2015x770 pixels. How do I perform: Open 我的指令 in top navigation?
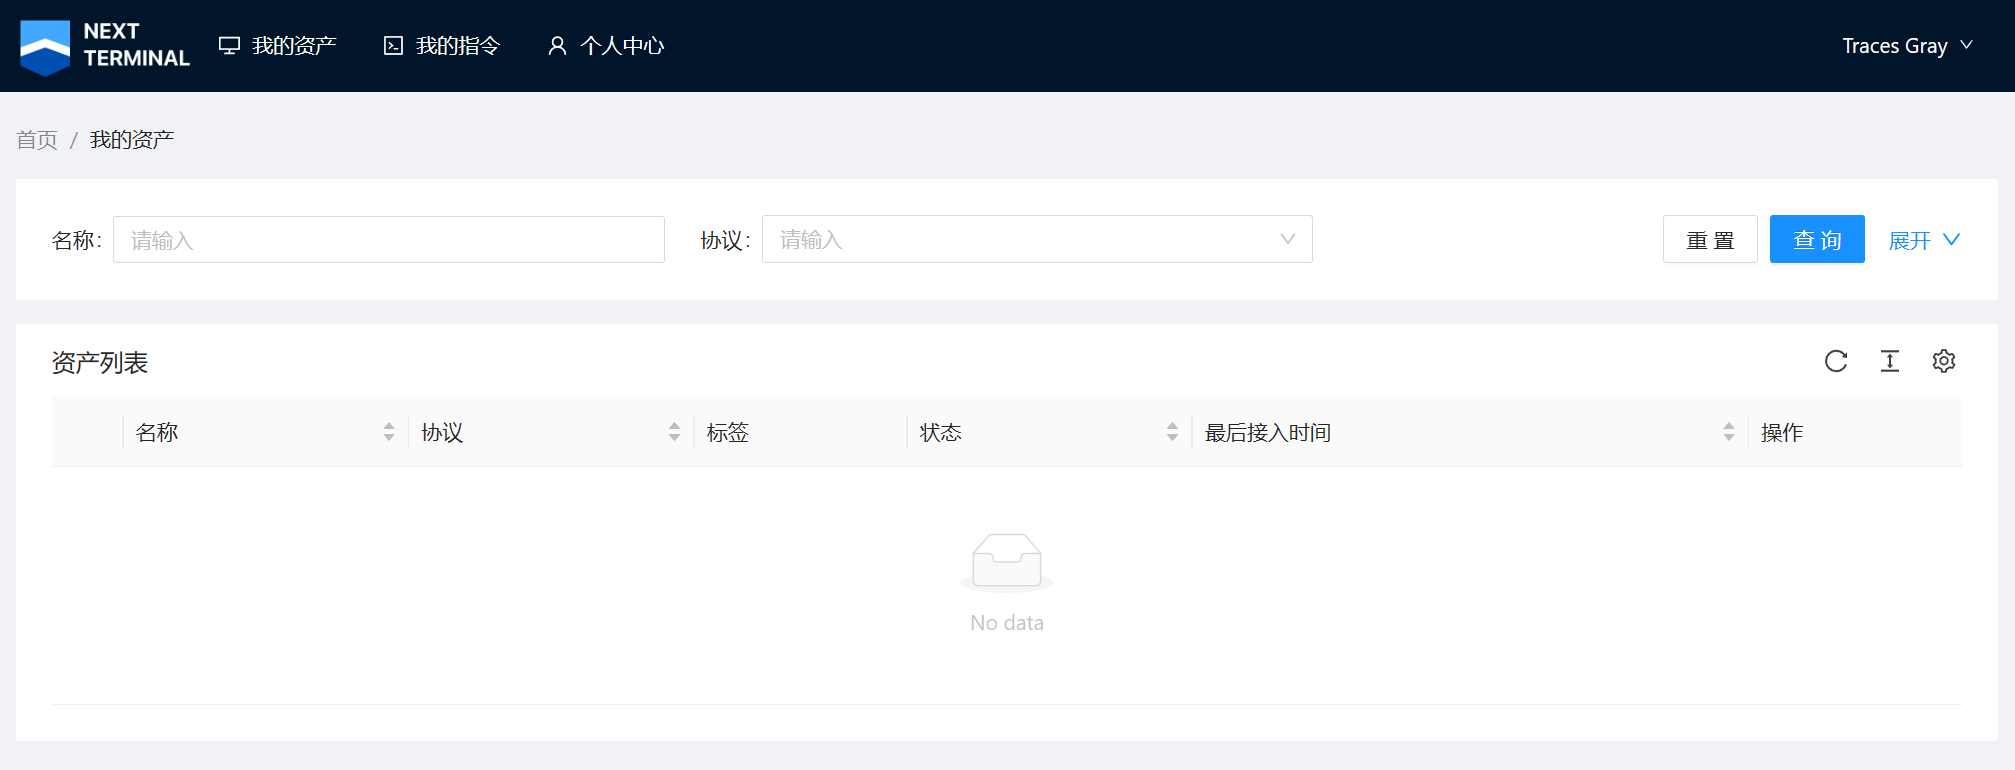click(x=442, y=46)
